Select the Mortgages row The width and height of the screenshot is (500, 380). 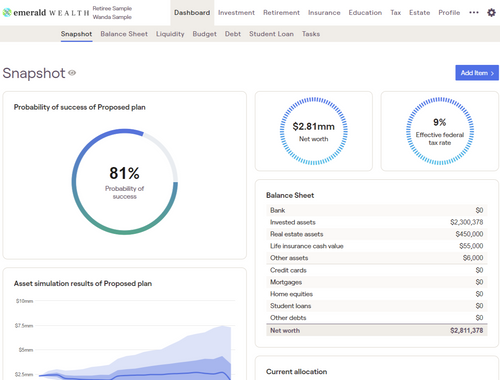click(377, 282)
